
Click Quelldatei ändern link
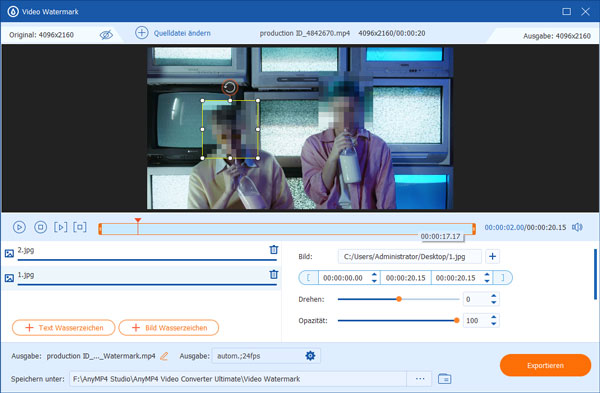182,33
